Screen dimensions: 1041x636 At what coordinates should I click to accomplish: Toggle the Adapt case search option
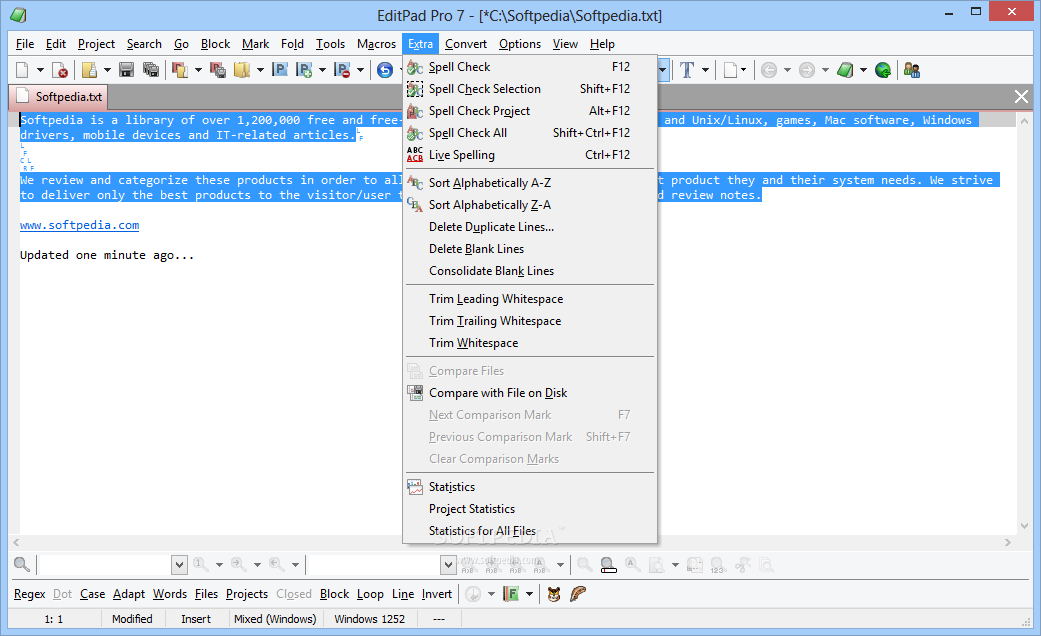[x=129, y=594]
